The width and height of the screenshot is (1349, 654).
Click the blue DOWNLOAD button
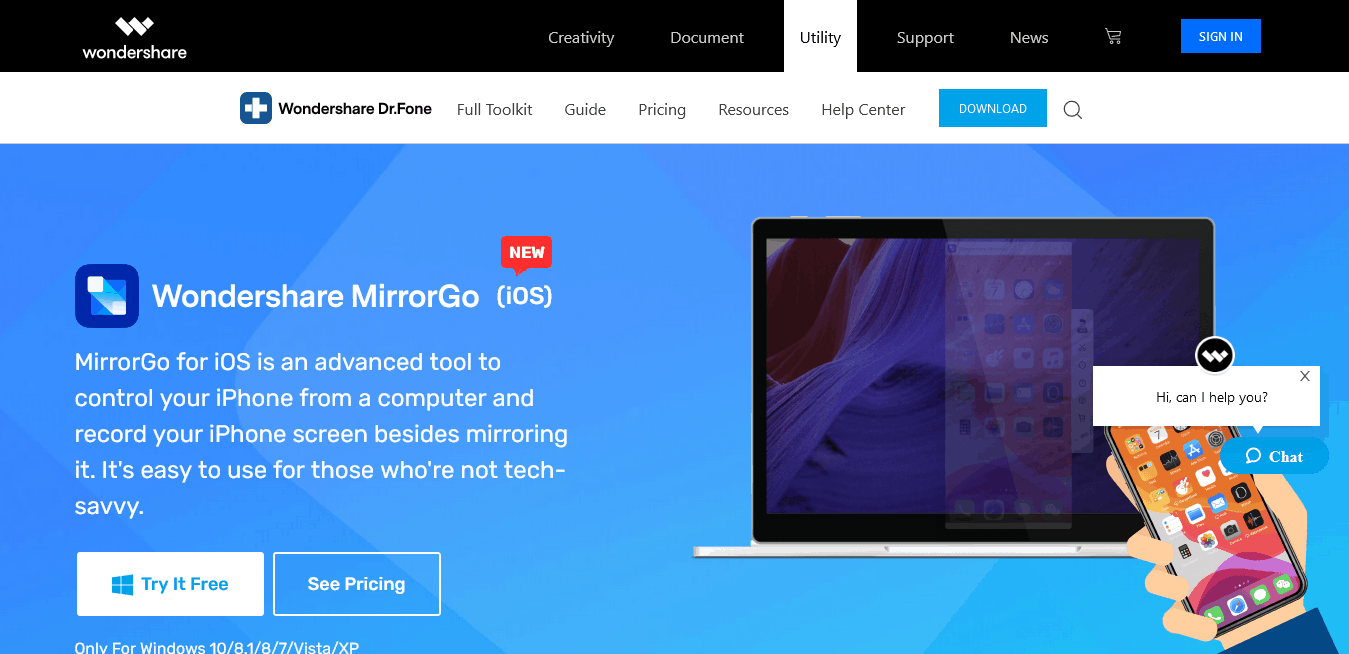tap(992, 109)
